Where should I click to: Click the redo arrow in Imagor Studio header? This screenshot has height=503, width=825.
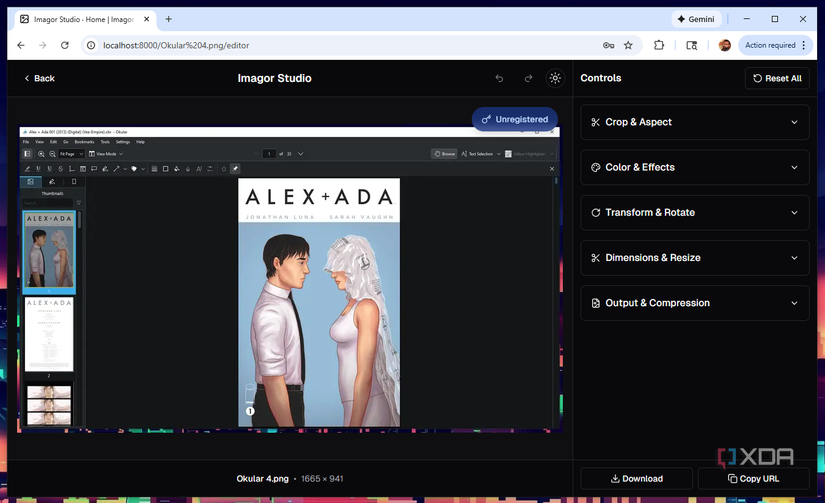pyautogui.click(x=528, y=78)
